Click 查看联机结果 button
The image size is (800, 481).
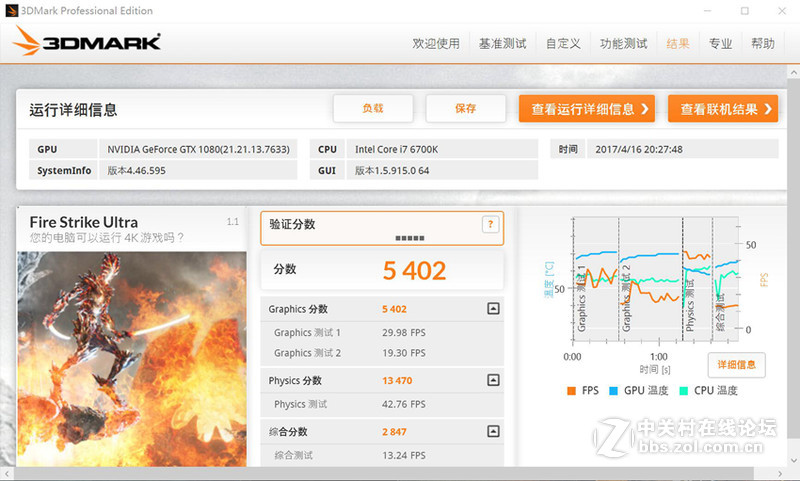[723, 109]
